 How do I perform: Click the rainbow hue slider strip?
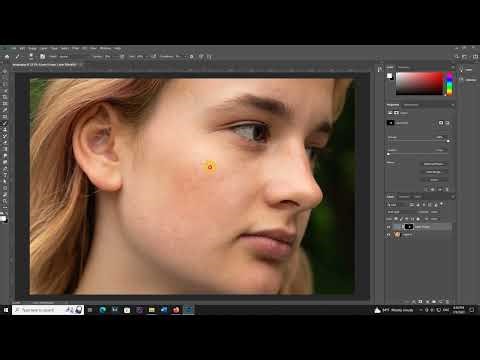449,83
